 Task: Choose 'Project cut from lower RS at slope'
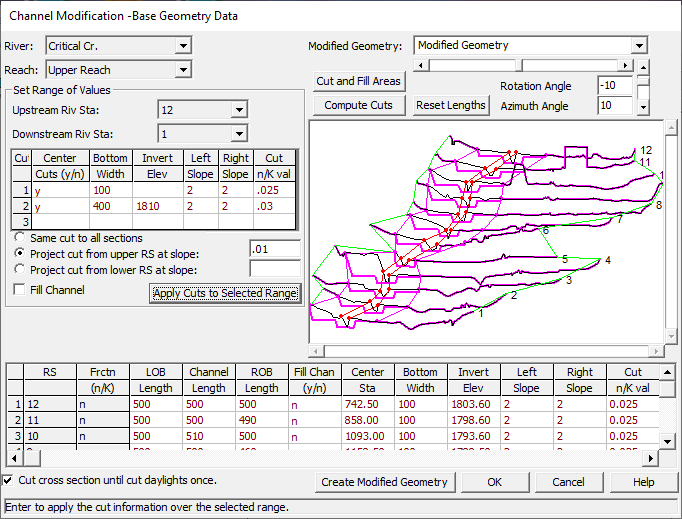(21, 268)
